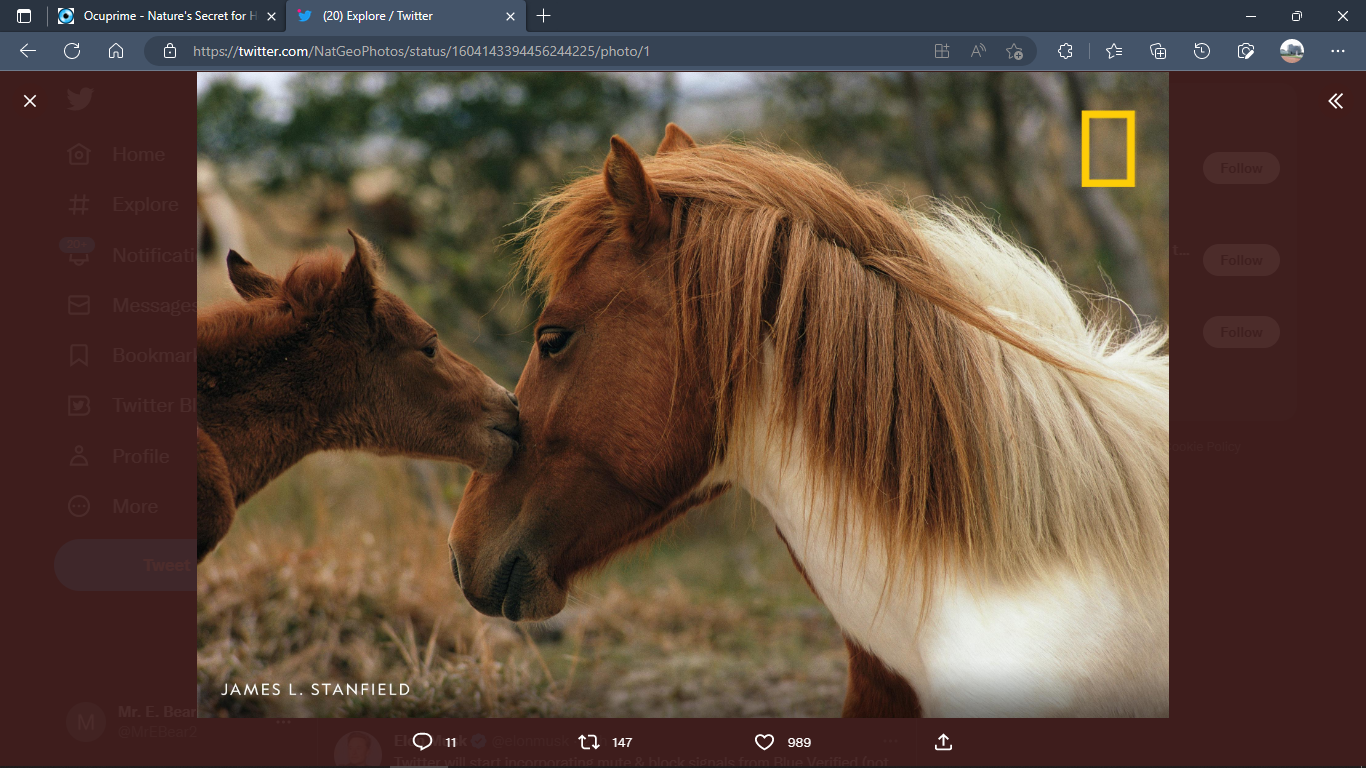Open the Favorites list icon
This screenshot has height=768, width=1366.
click(1114, 51)
